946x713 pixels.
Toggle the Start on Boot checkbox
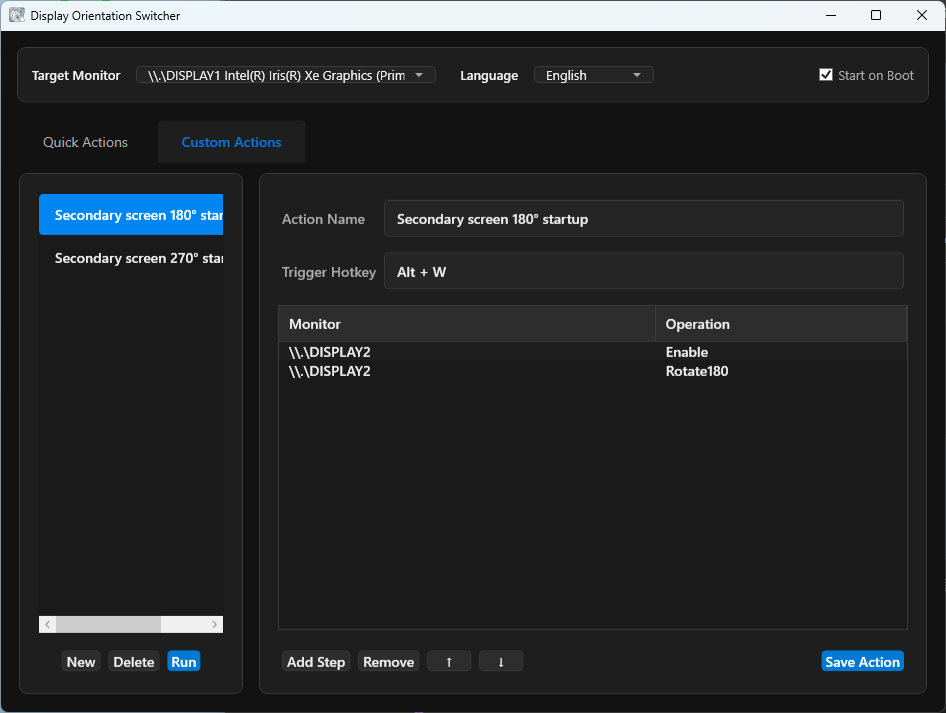pos(826,75)
